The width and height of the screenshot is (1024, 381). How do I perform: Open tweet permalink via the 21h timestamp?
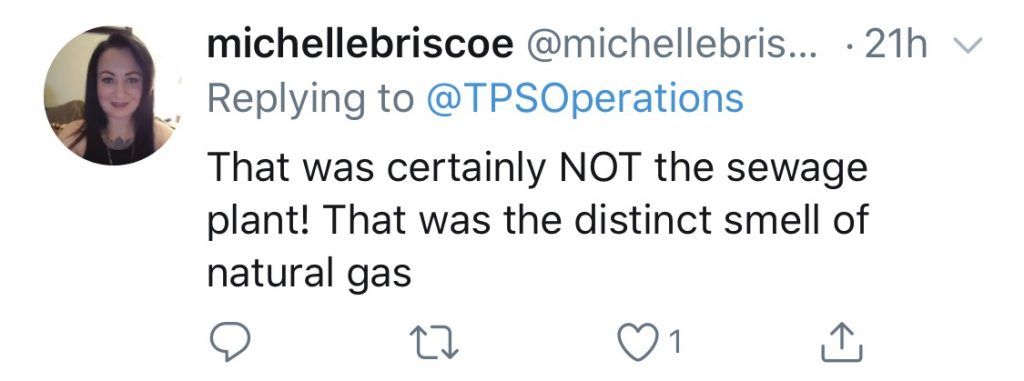coord(896,45)
